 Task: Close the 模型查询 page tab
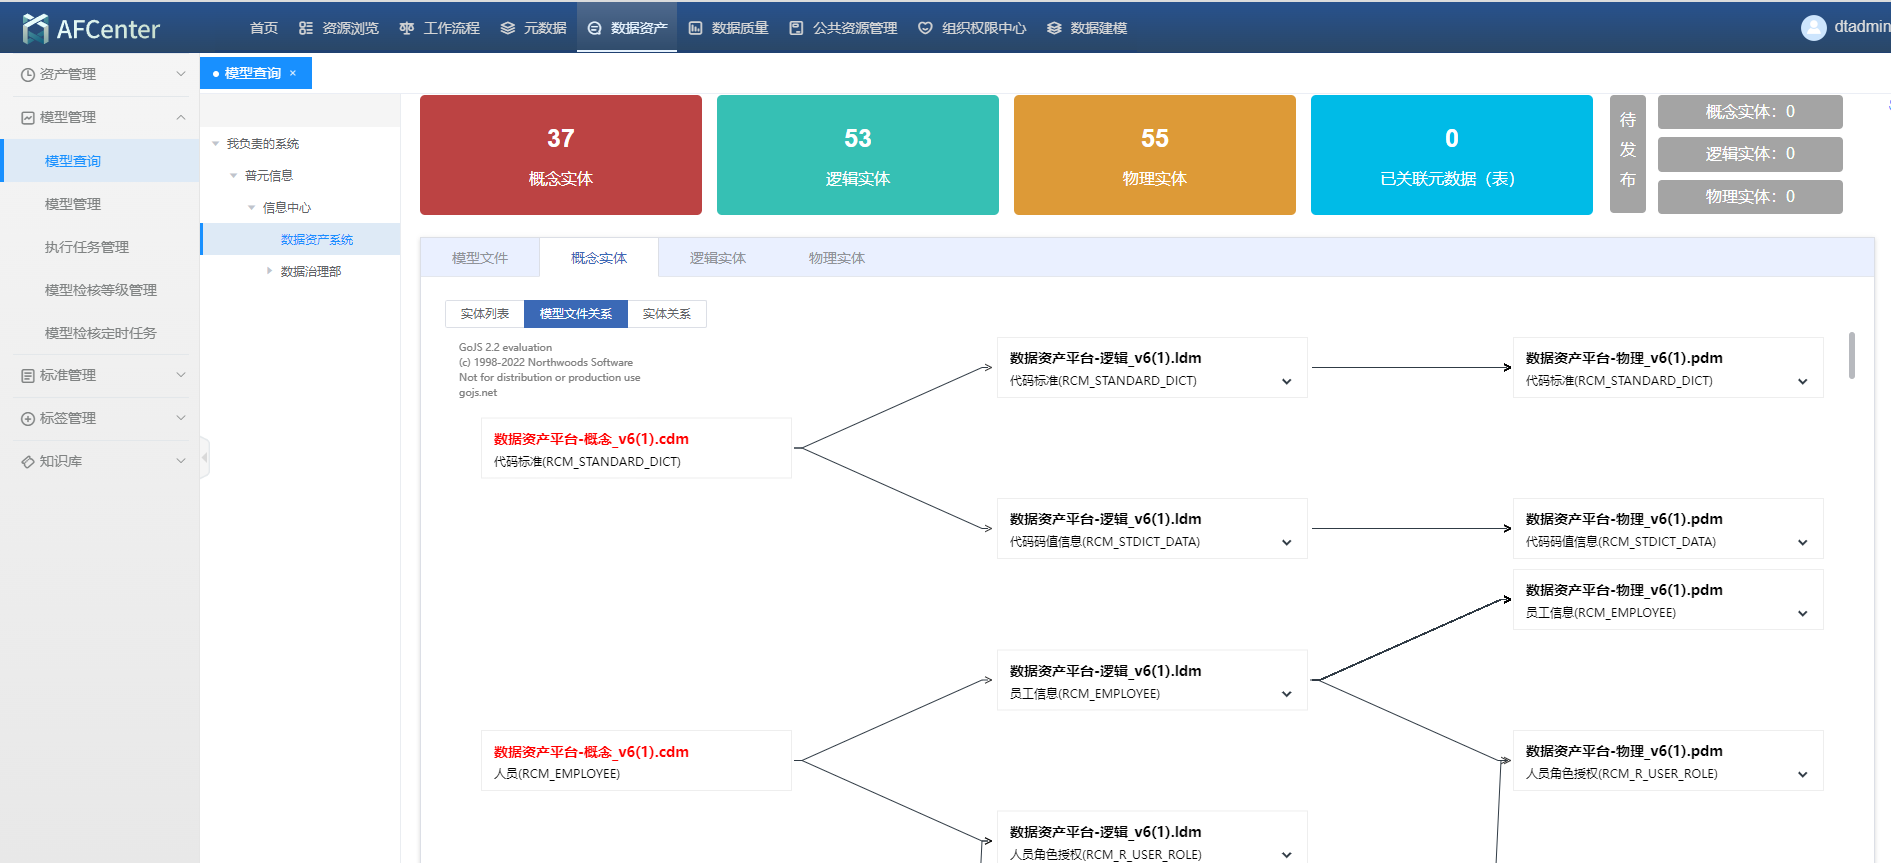point(293,73)
